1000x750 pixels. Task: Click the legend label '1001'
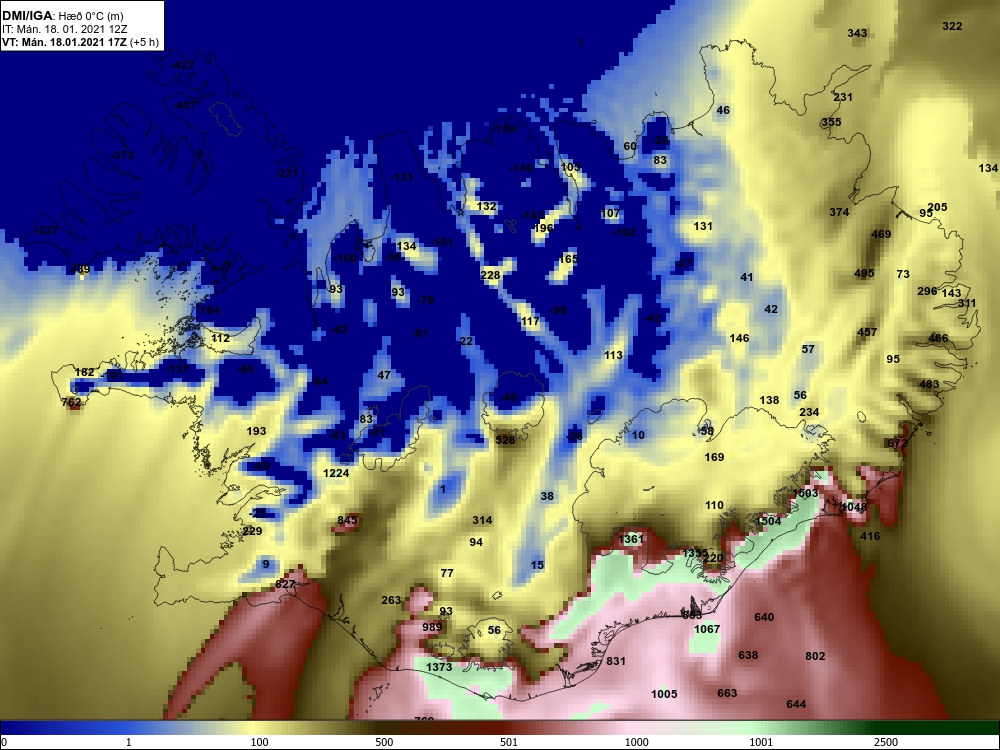760,742
